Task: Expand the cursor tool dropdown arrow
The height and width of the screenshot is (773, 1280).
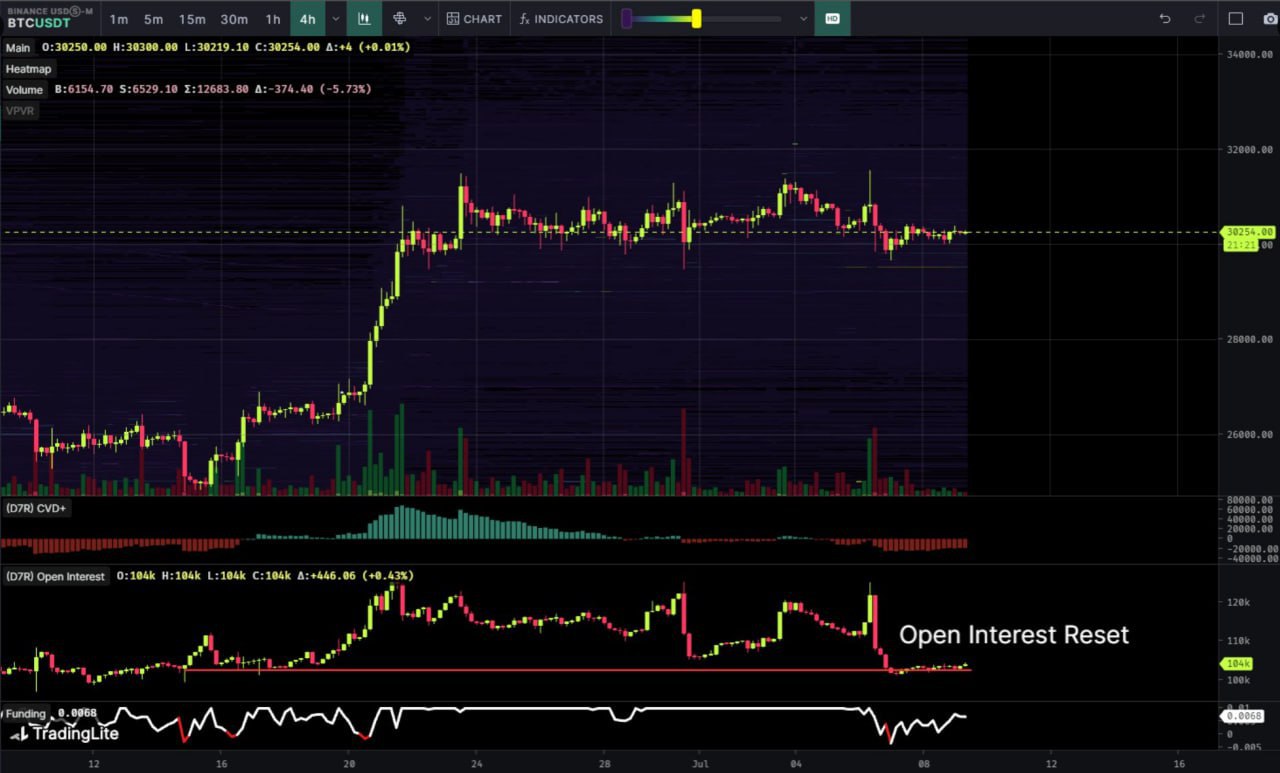Action: (x=428, y=19)
